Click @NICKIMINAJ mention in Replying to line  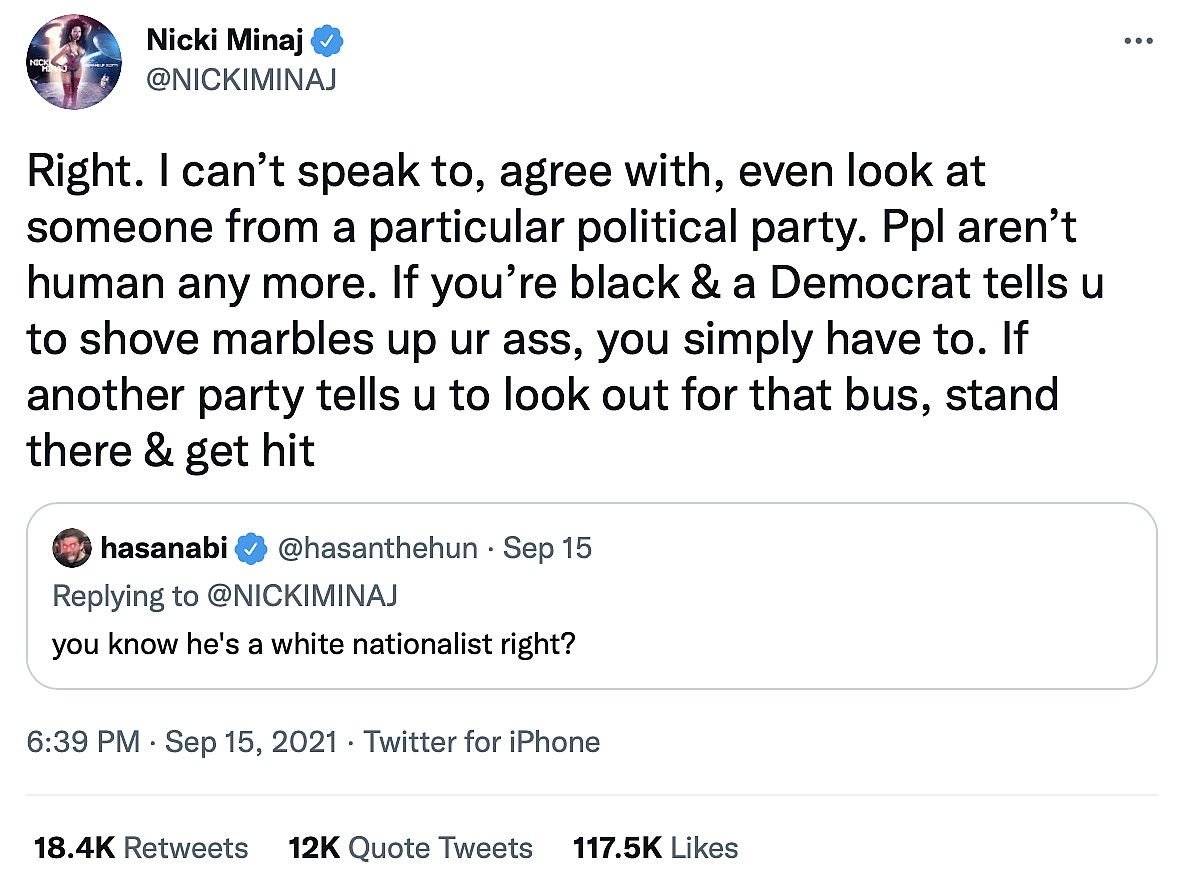pyautogui.click(x=302, y=596)
